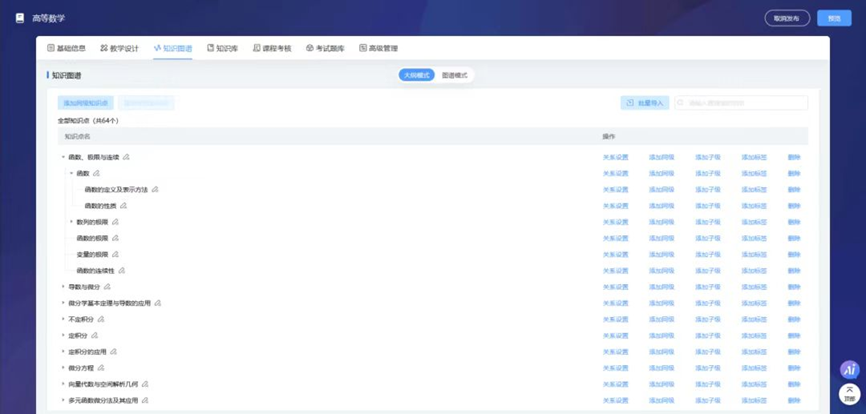Image resolution: width=866 pixels, height=414 pixels.
Task: Open the 课程考核 tab
Action: [272, 49]
